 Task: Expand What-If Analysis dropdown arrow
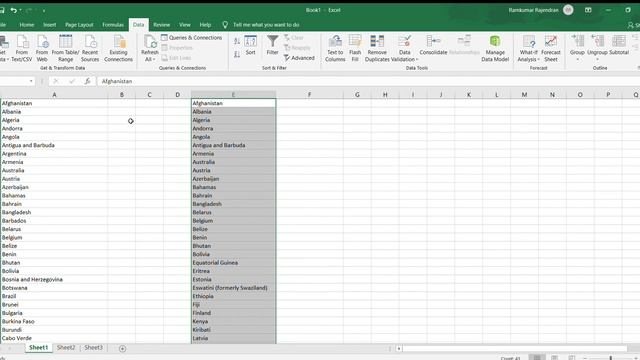point(538,60)
